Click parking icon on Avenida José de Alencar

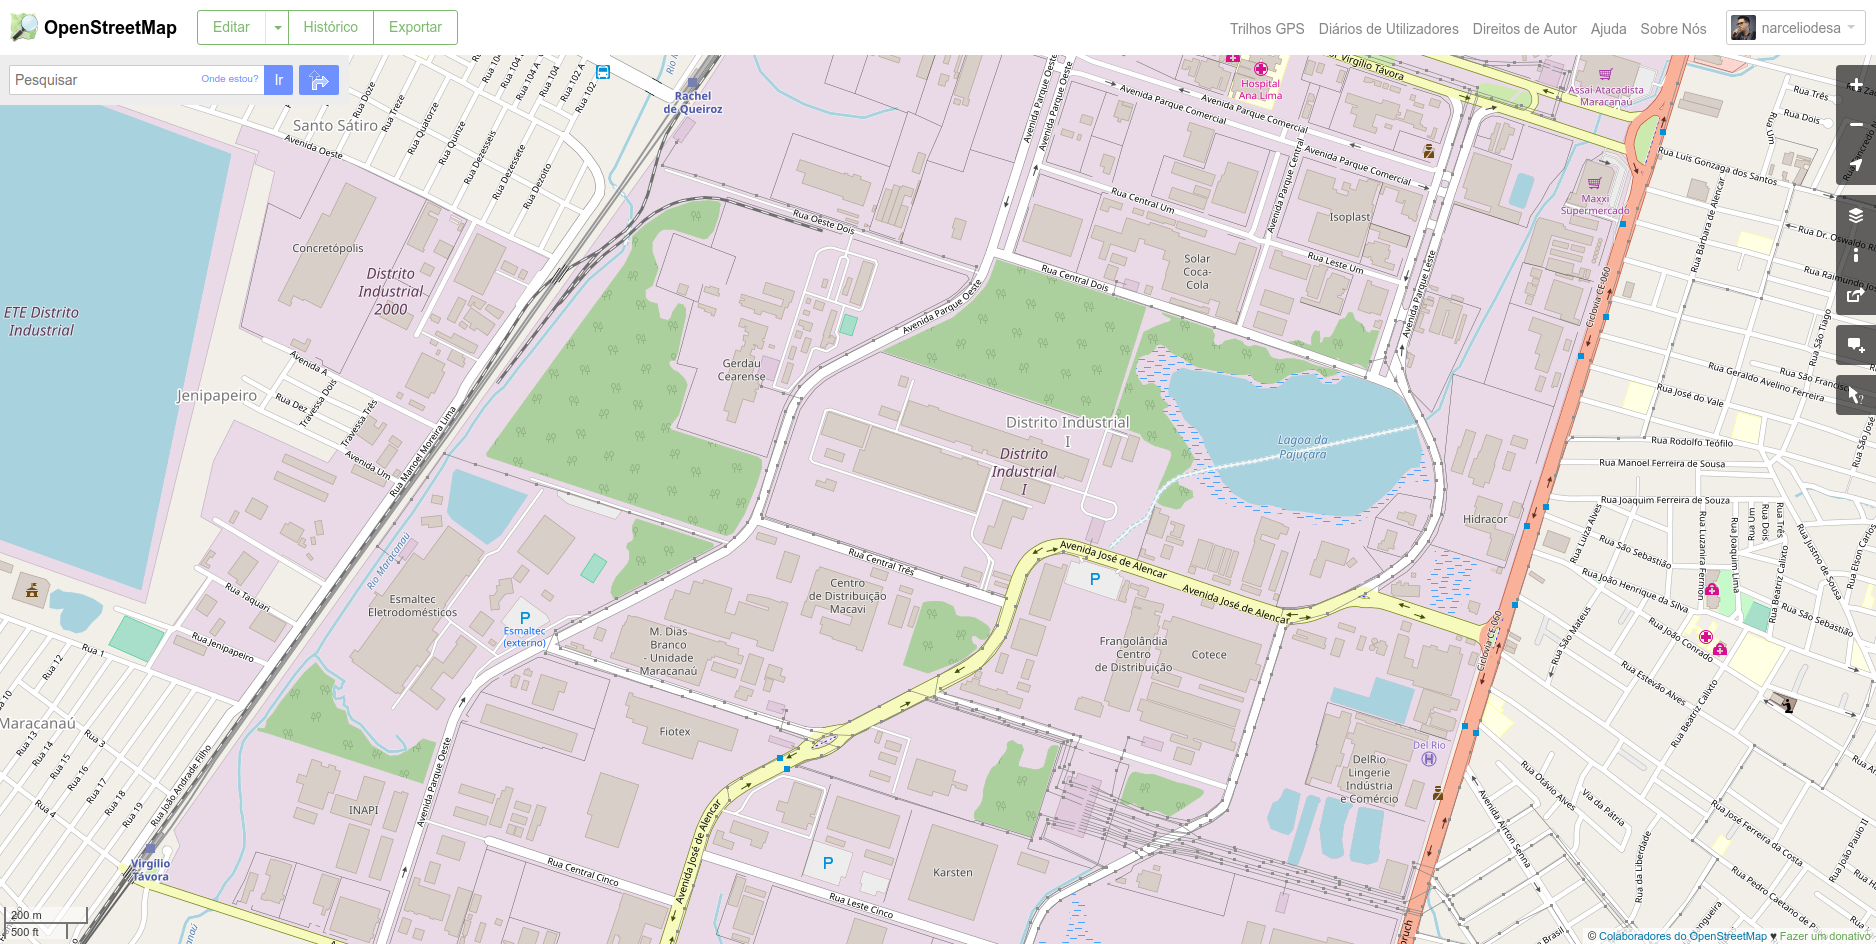click(1095, 579)
